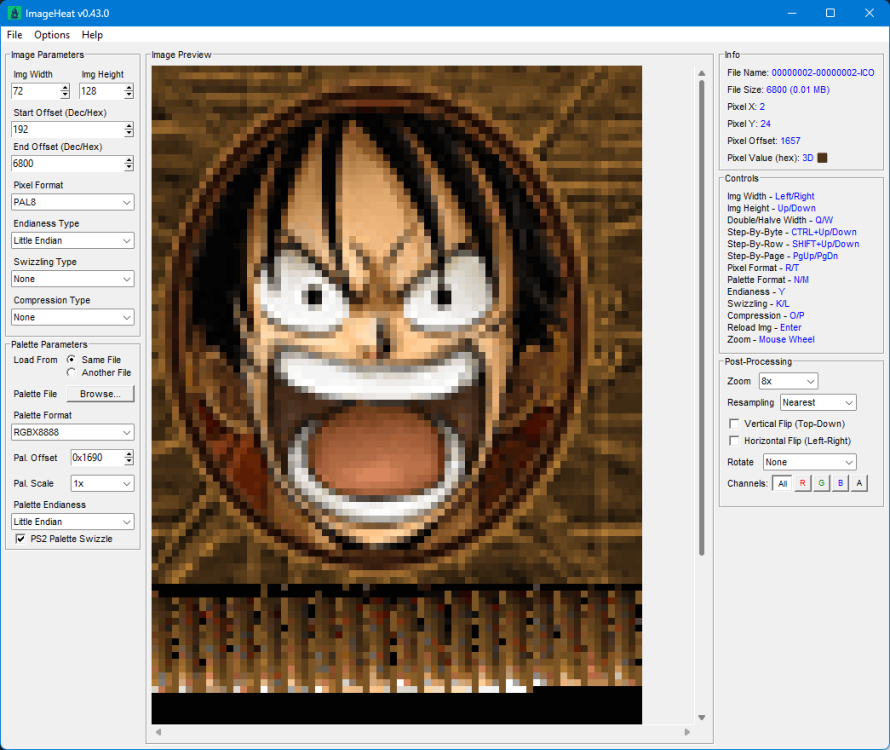The height and width of the screenshot is (750, 890).
Task: Toggle the green G channel button
Action: (x=821, y=483)
